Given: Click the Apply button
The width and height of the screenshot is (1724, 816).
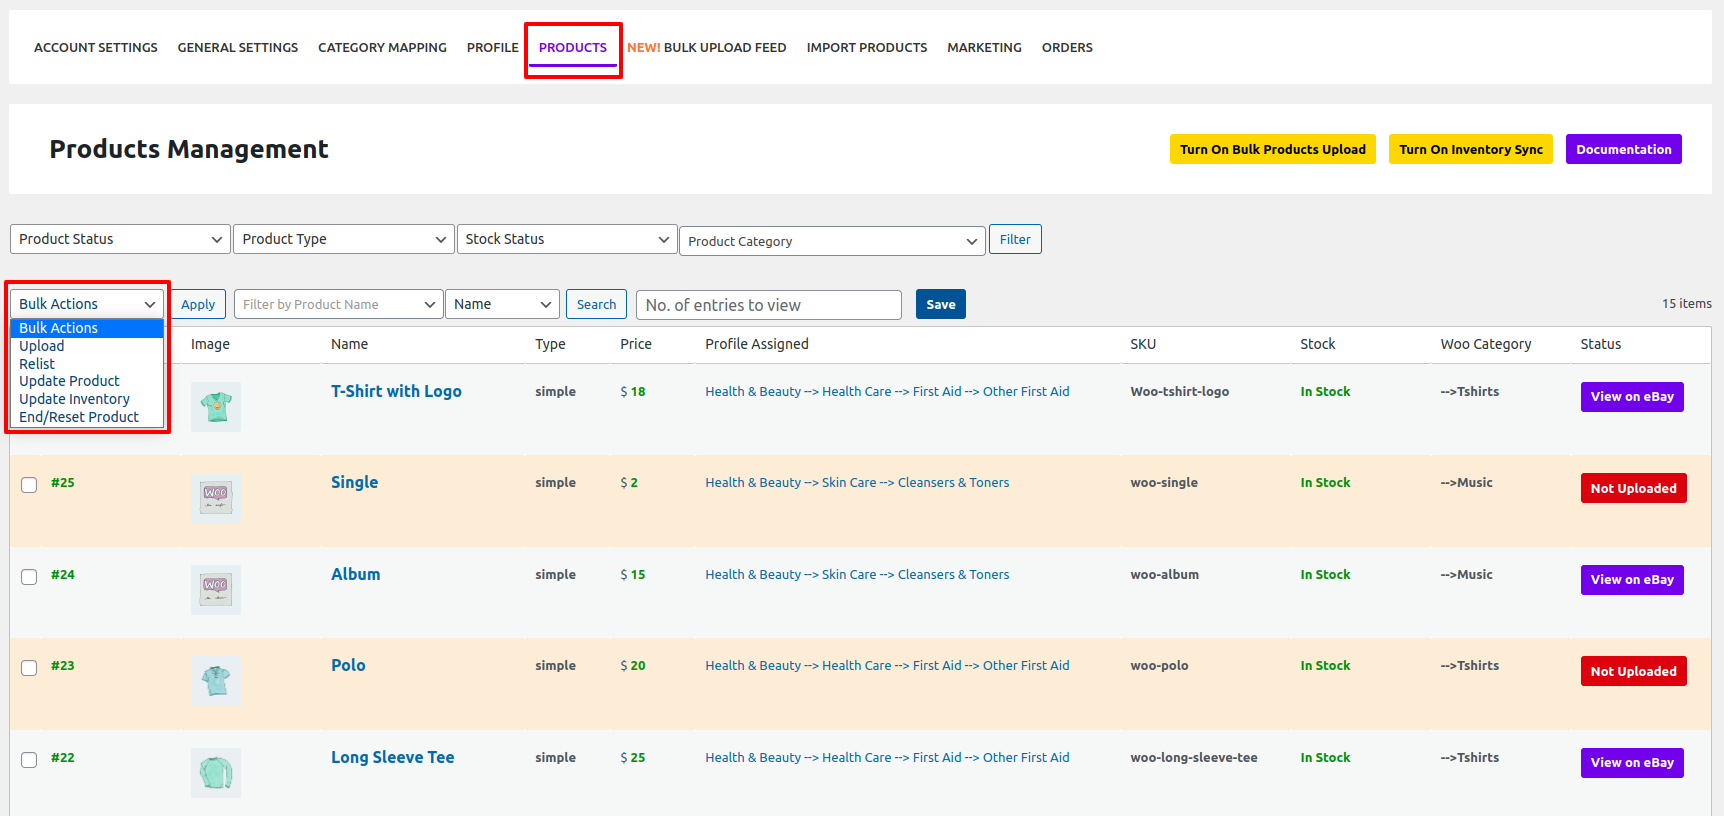Looking at the screenshot, I should click(x=198, y=304).
